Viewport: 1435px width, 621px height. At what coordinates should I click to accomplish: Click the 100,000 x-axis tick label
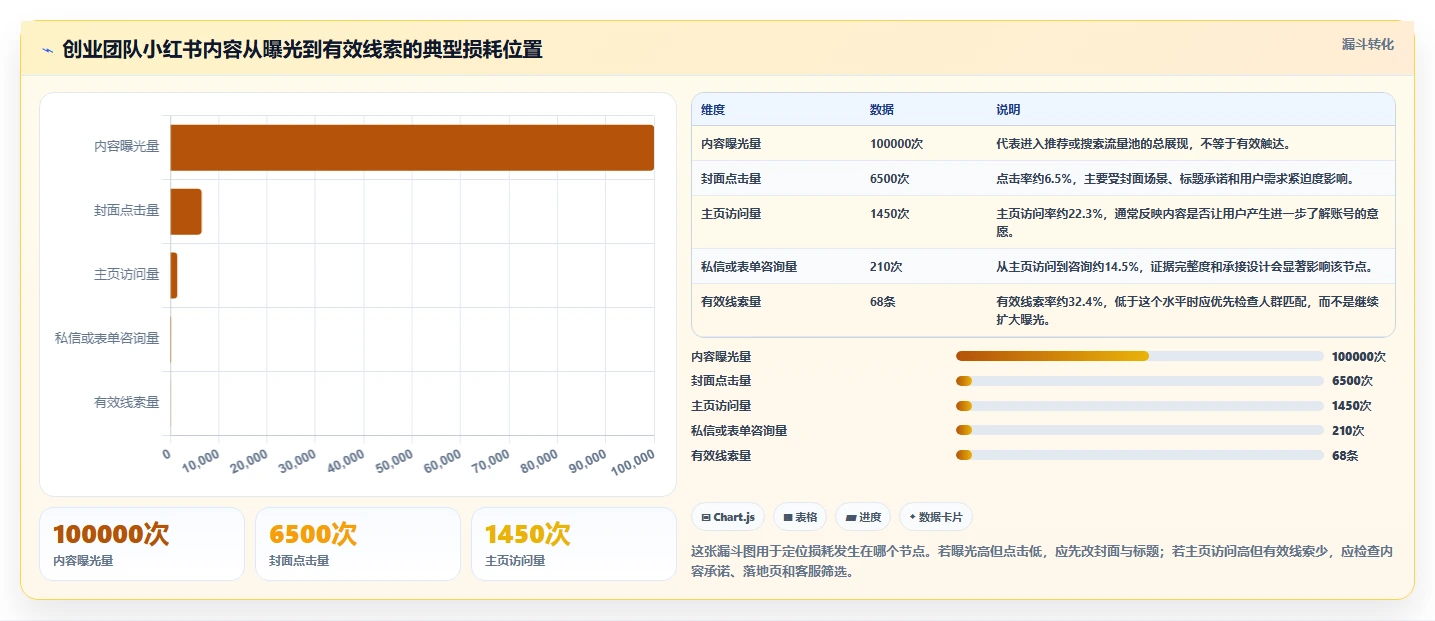pos(632,462)
